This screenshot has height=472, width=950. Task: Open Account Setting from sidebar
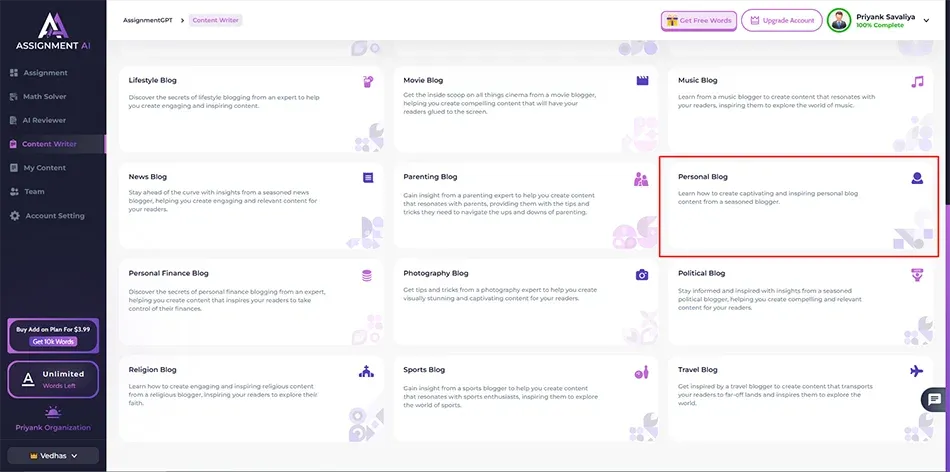(x=54, y=216)
